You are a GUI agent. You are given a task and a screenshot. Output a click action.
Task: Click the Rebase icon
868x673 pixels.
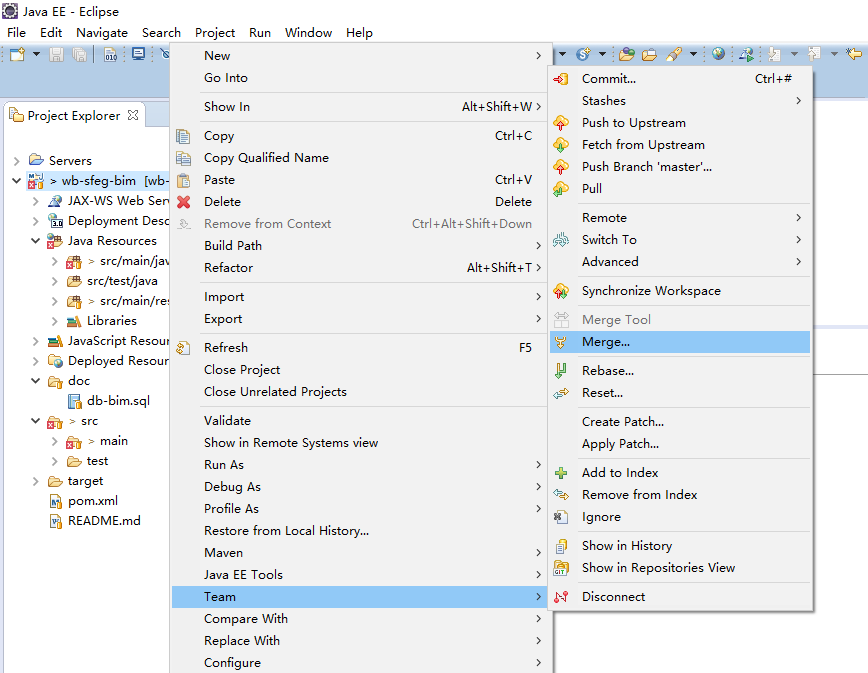pyautogui.click(x=561, y=371)
